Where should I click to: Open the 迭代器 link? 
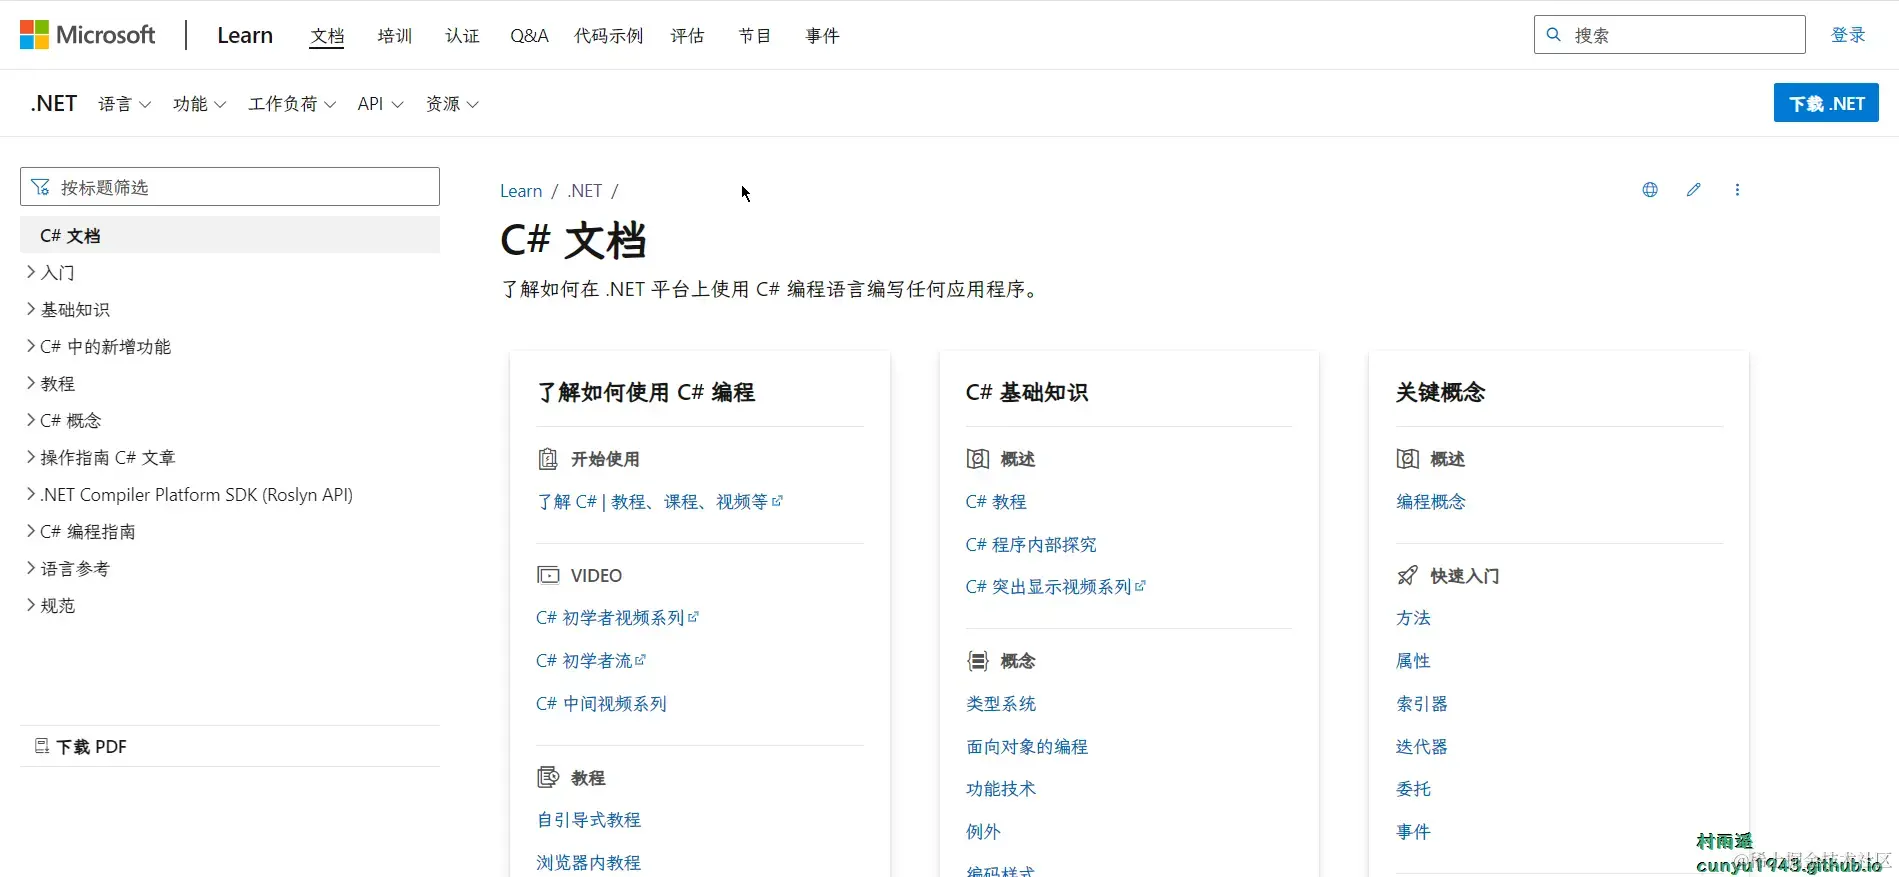pyautogui.click(x=1422, y=746)
